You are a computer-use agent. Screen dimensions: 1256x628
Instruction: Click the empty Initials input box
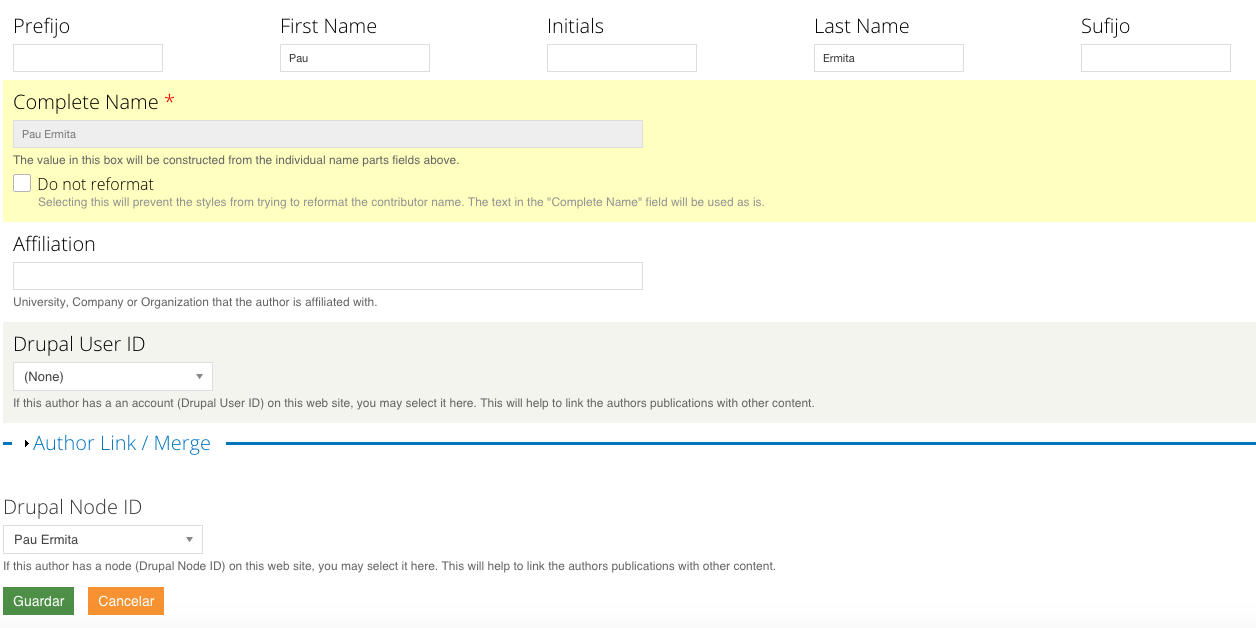[x=622, y=58]
